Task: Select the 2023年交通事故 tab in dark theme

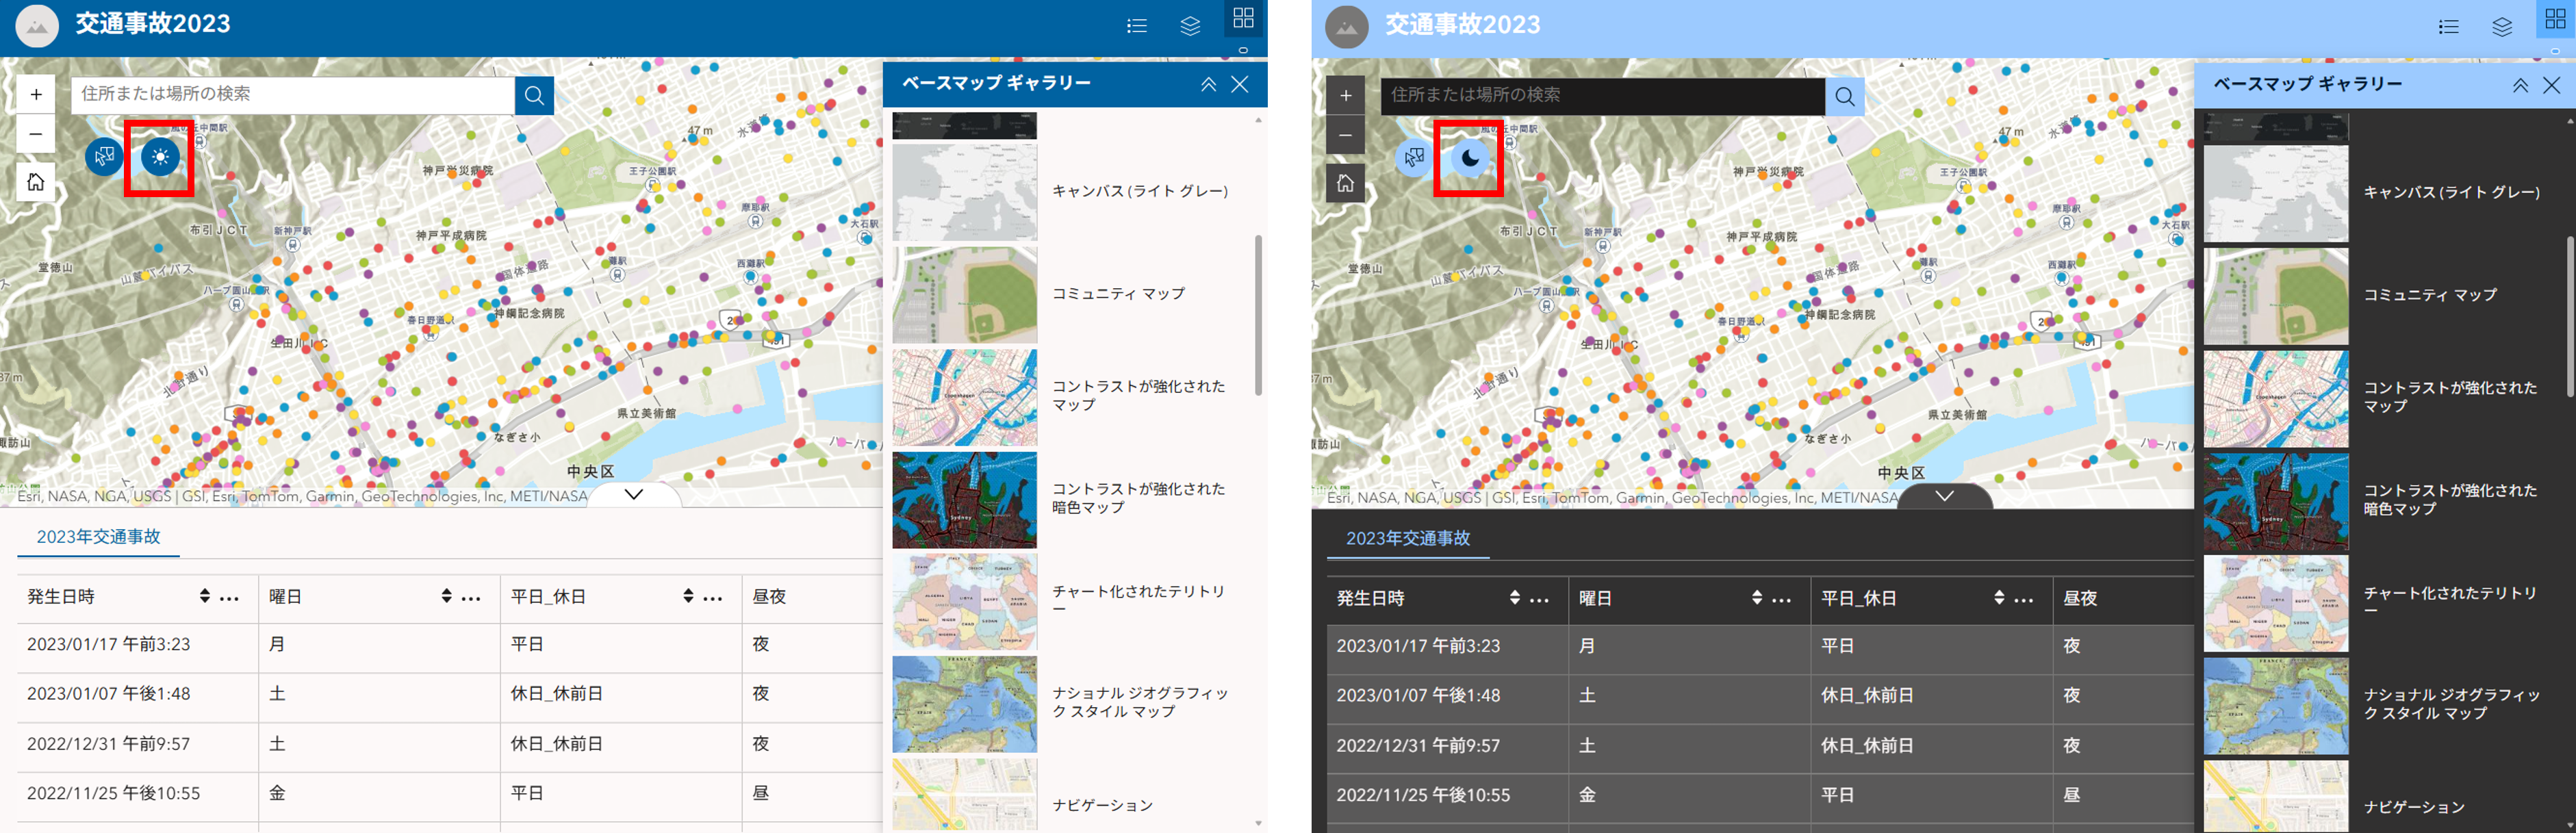Action: (1407, 539)
